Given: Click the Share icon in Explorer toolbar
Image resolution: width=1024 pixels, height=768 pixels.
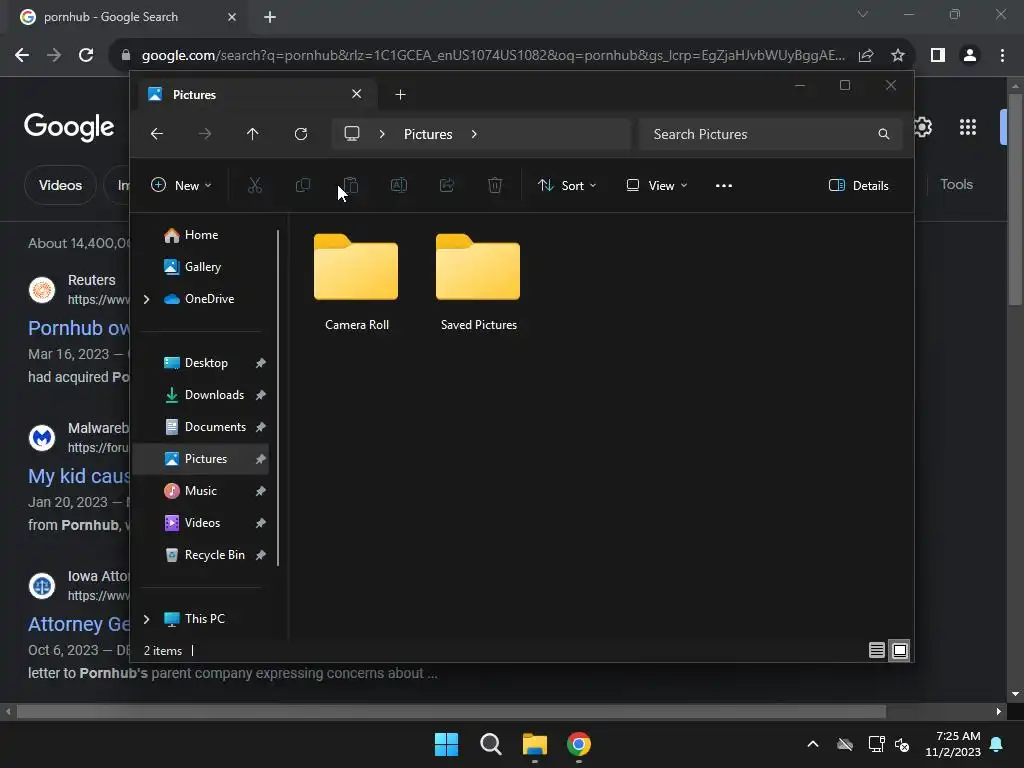Looking at the screenshot, I should (447, 185).
